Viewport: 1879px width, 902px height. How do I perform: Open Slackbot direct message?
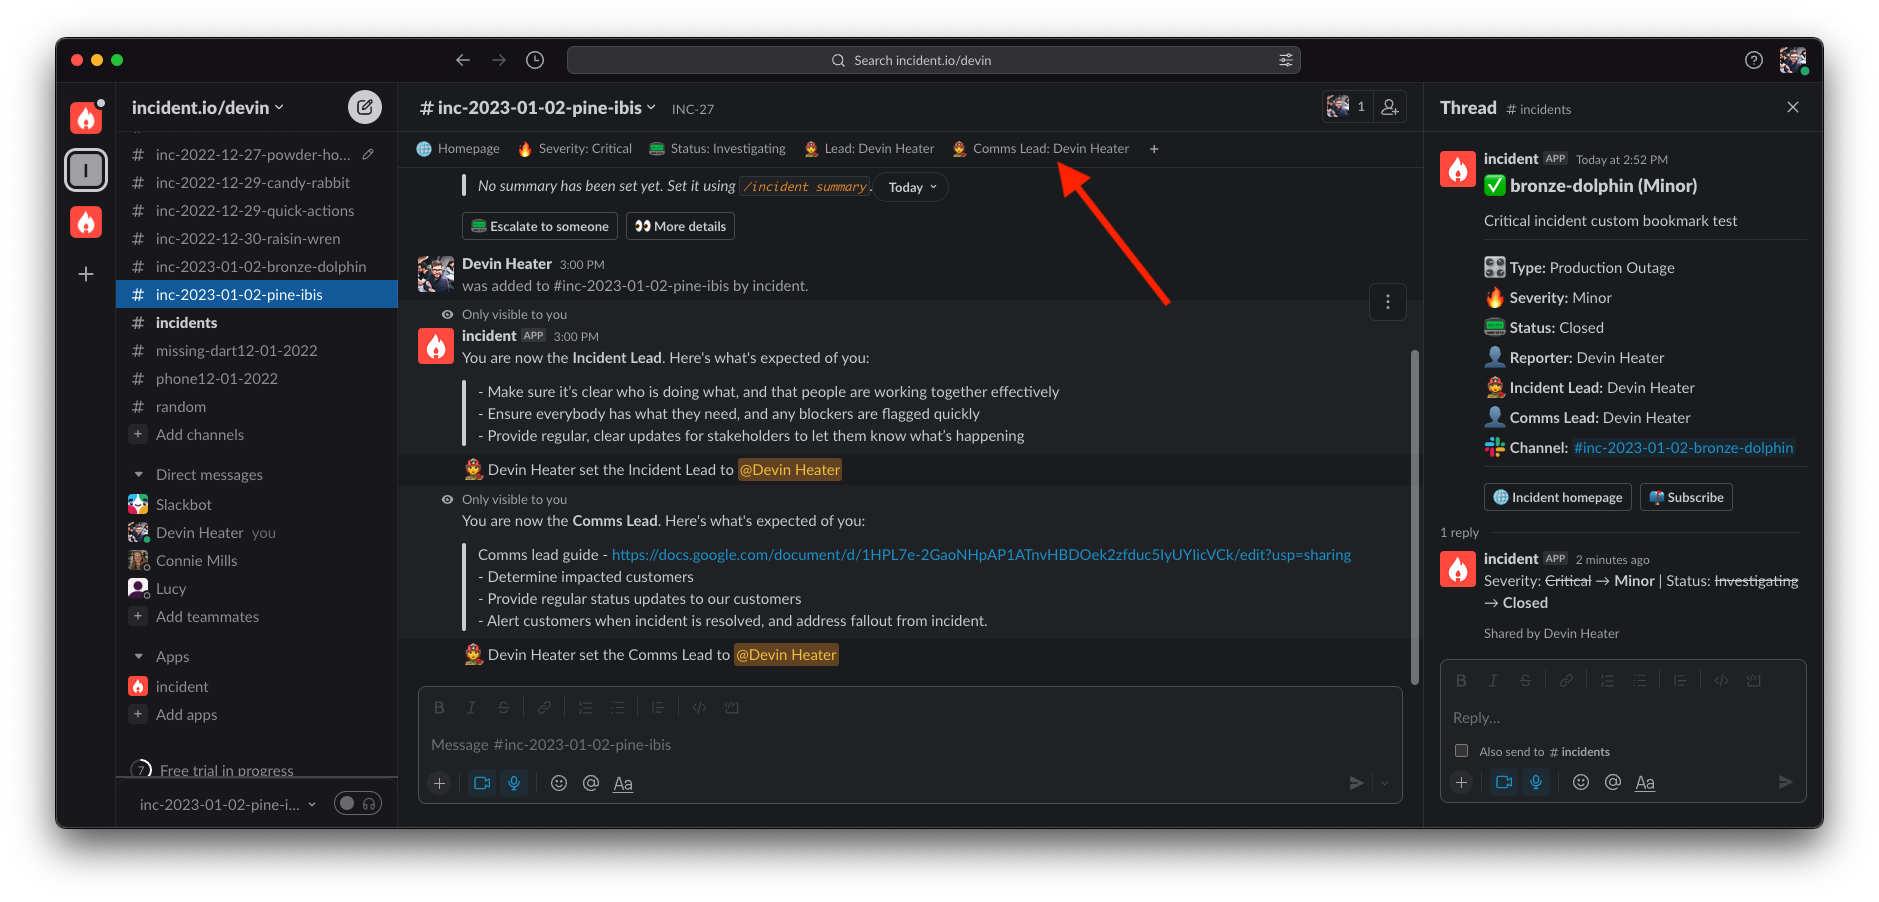(257, 504)
